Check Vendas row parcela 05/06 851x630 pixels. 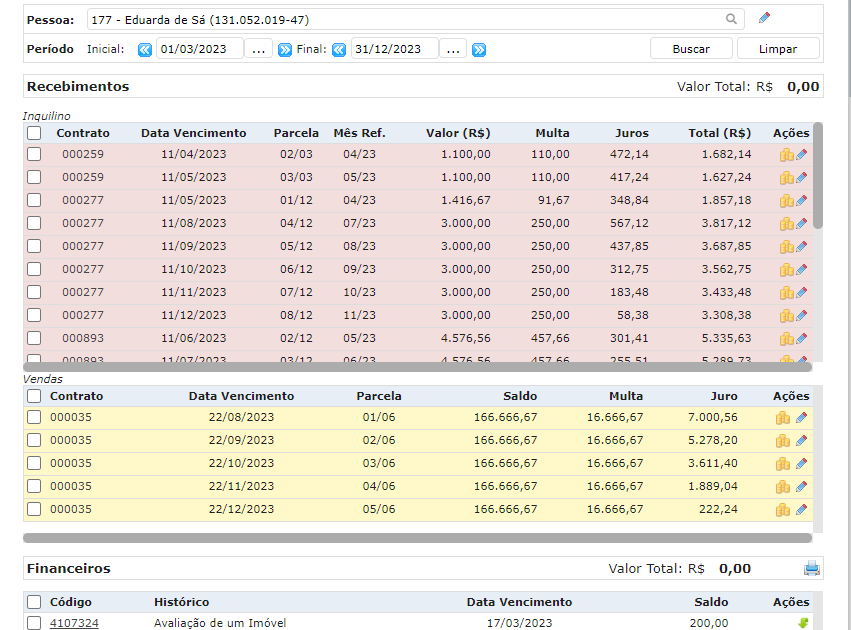[x=34, y=509]
